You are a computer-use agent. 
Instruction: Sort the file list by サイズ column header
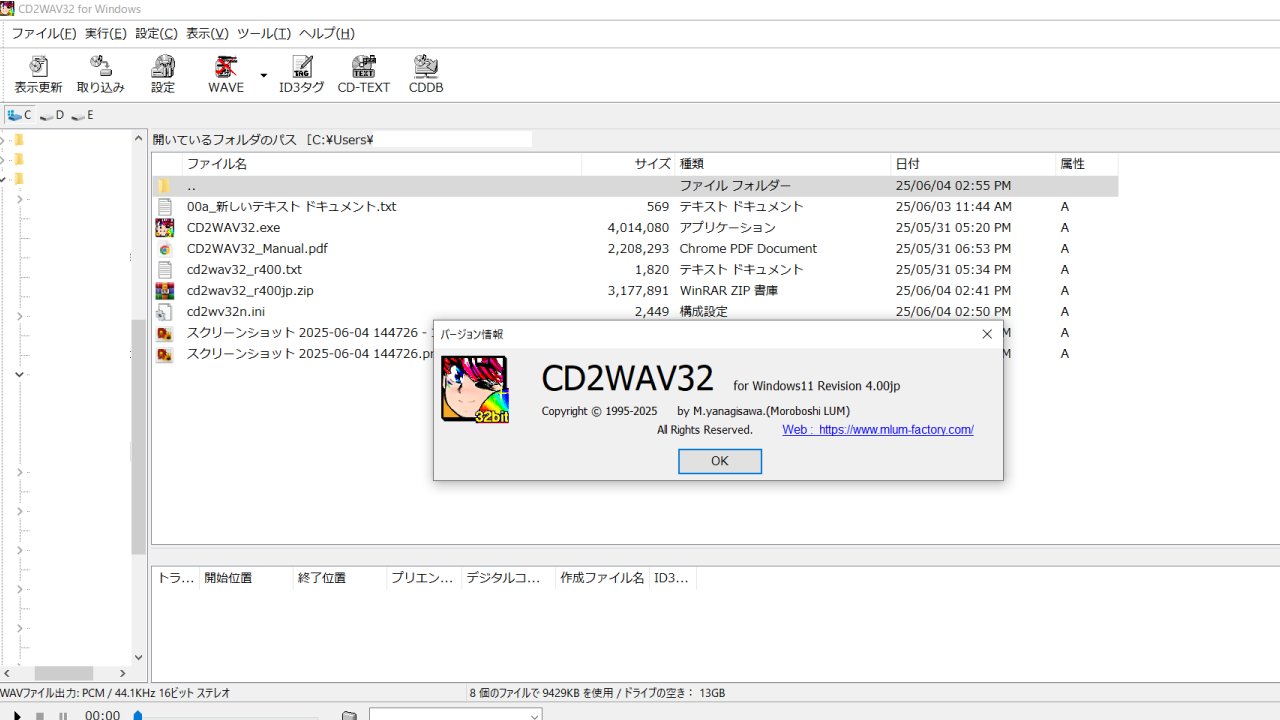(652, 164)
